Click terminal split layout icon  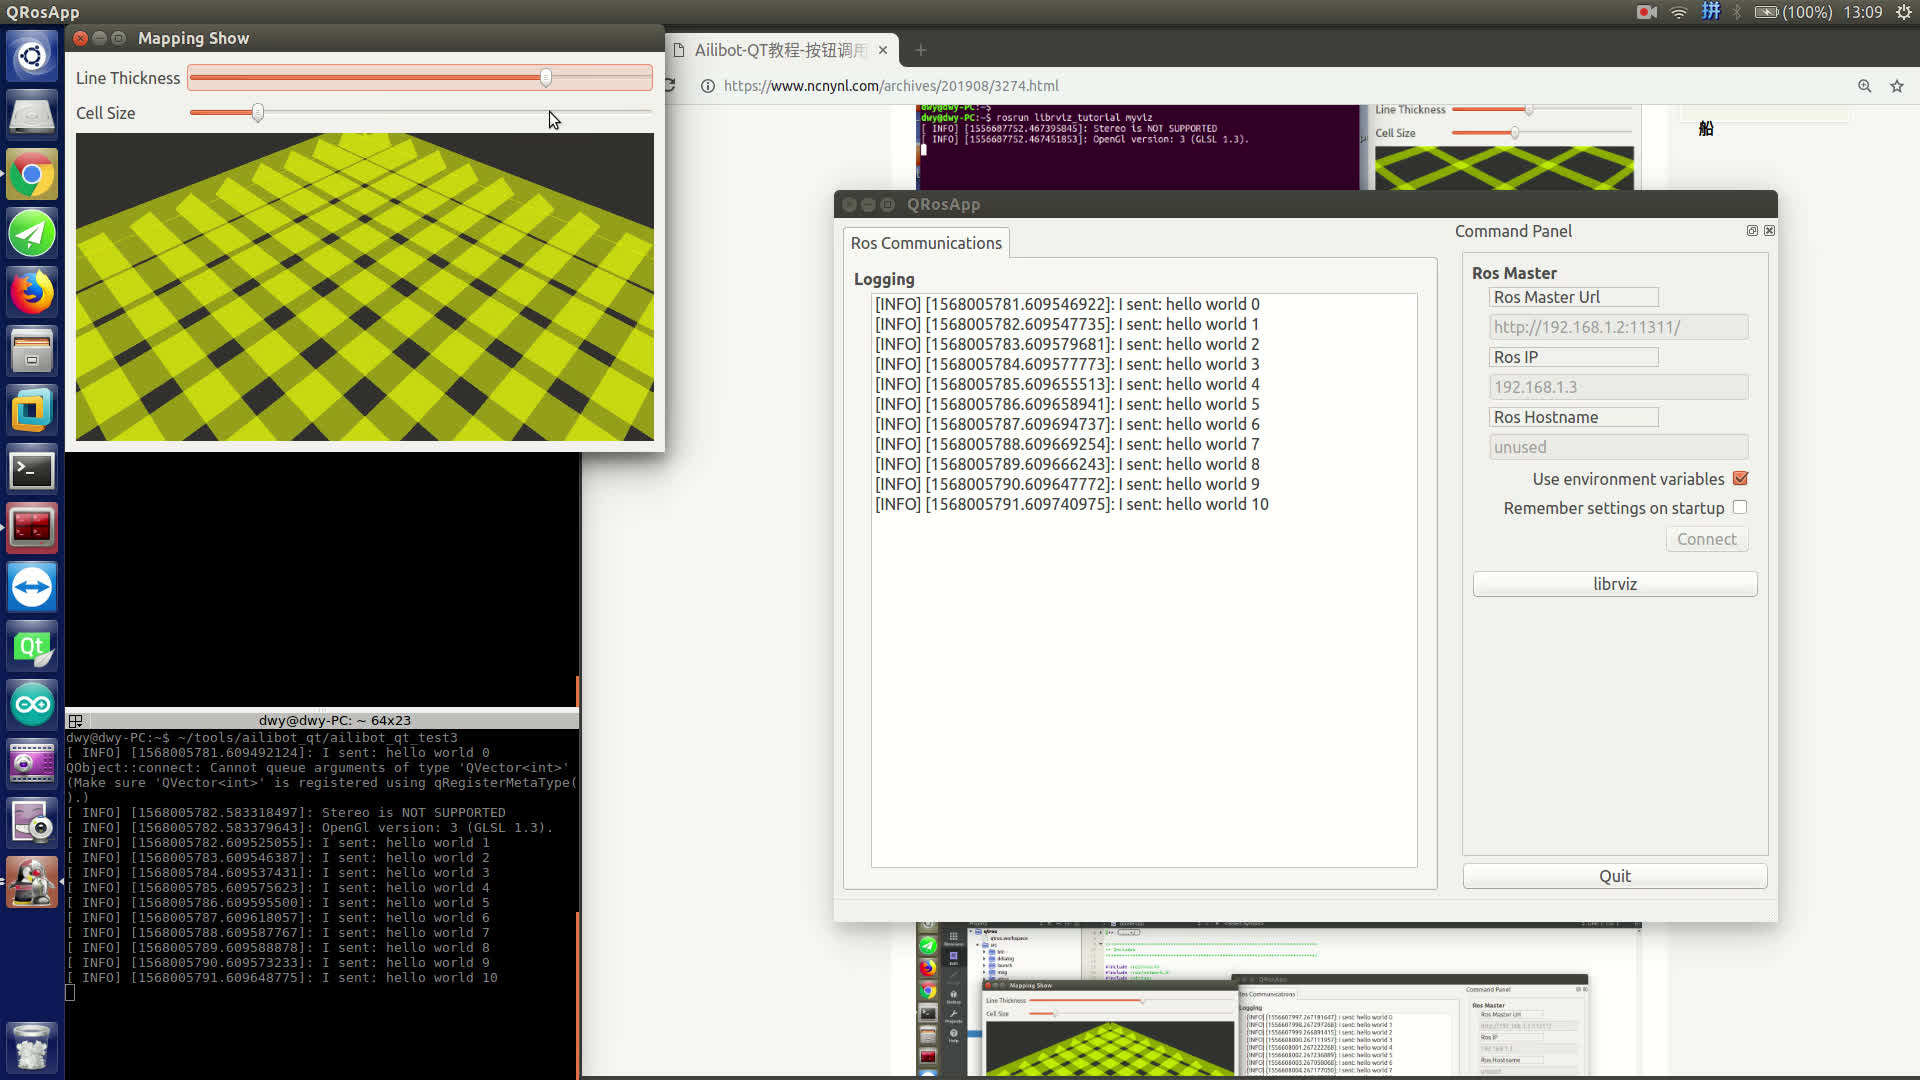pyautogui.click(x=75, y=720)
